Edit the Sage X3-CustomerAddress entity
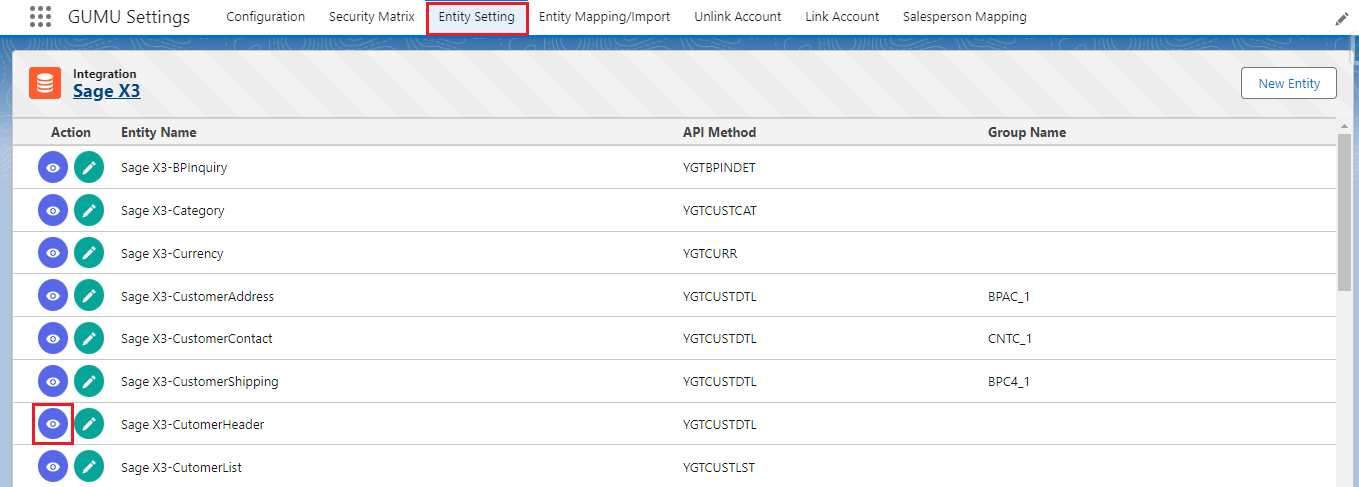This screenshot has height=487, width=1359. tap(89, 296)
